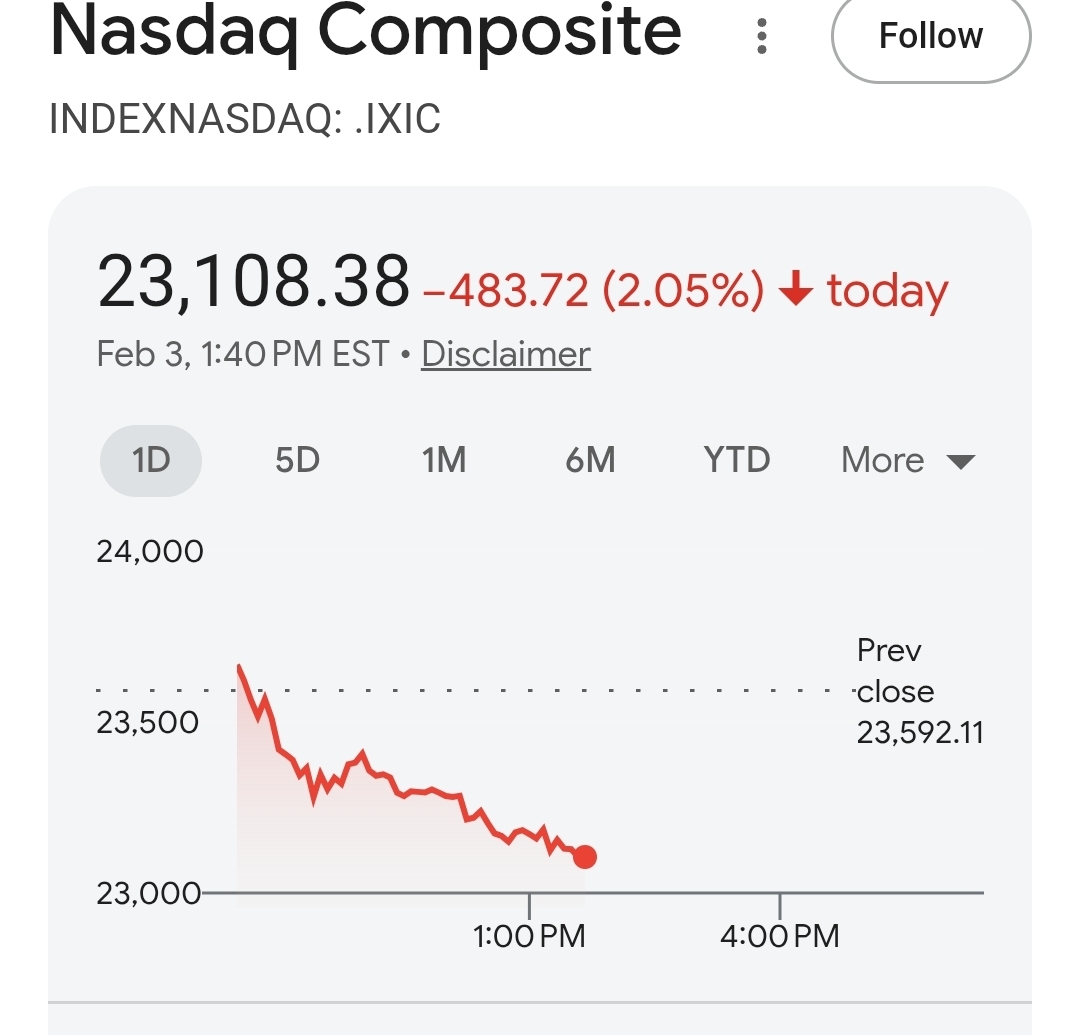Click the Nasdaq Composite title
This screenshot has height=1035, width=1080.
[366, 32]
